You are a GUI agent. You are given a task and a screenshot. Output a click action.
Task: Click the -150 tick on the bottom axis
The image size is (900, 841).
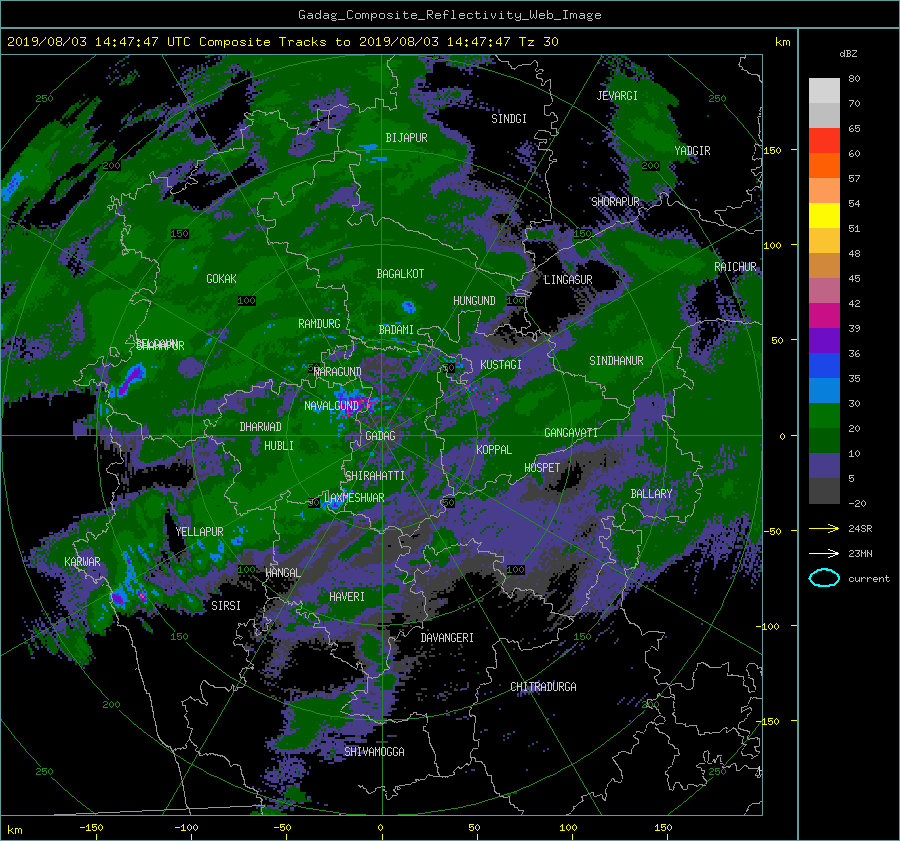91,827
